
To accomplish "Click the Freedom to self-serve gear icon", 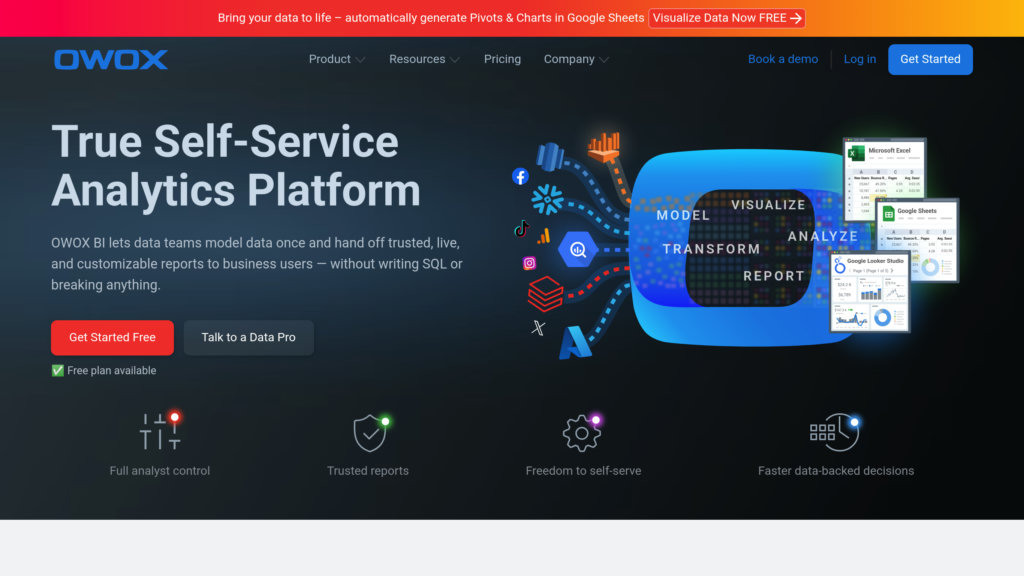I will pyautogui.click(x=582, y=433).
